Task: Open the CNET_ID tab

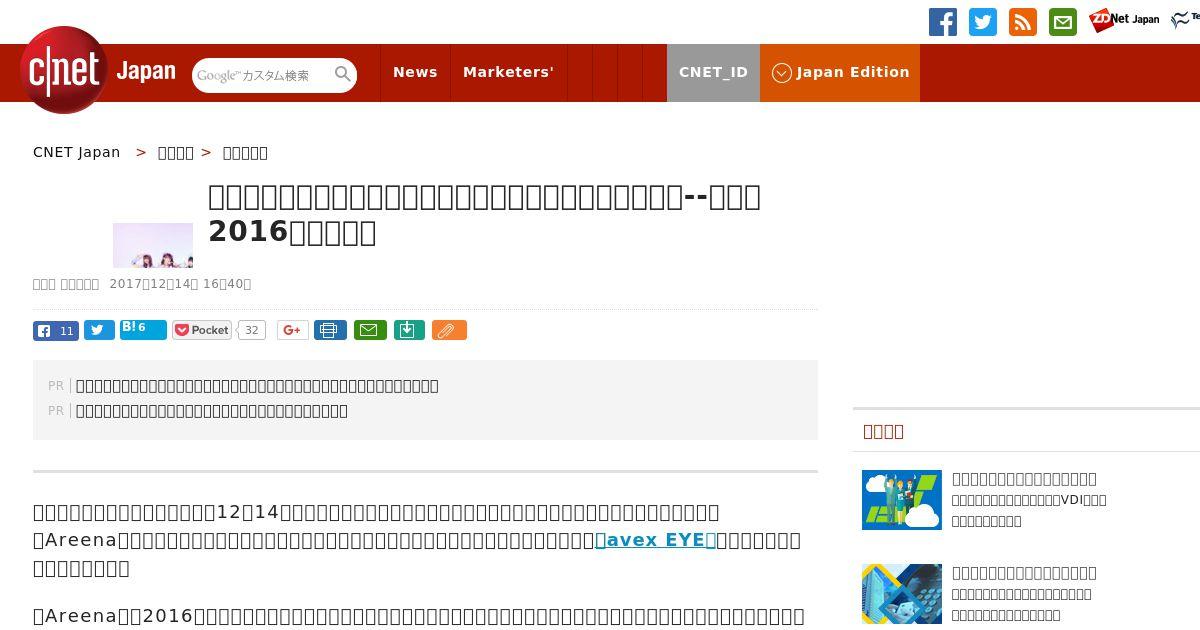Action: 713,72
